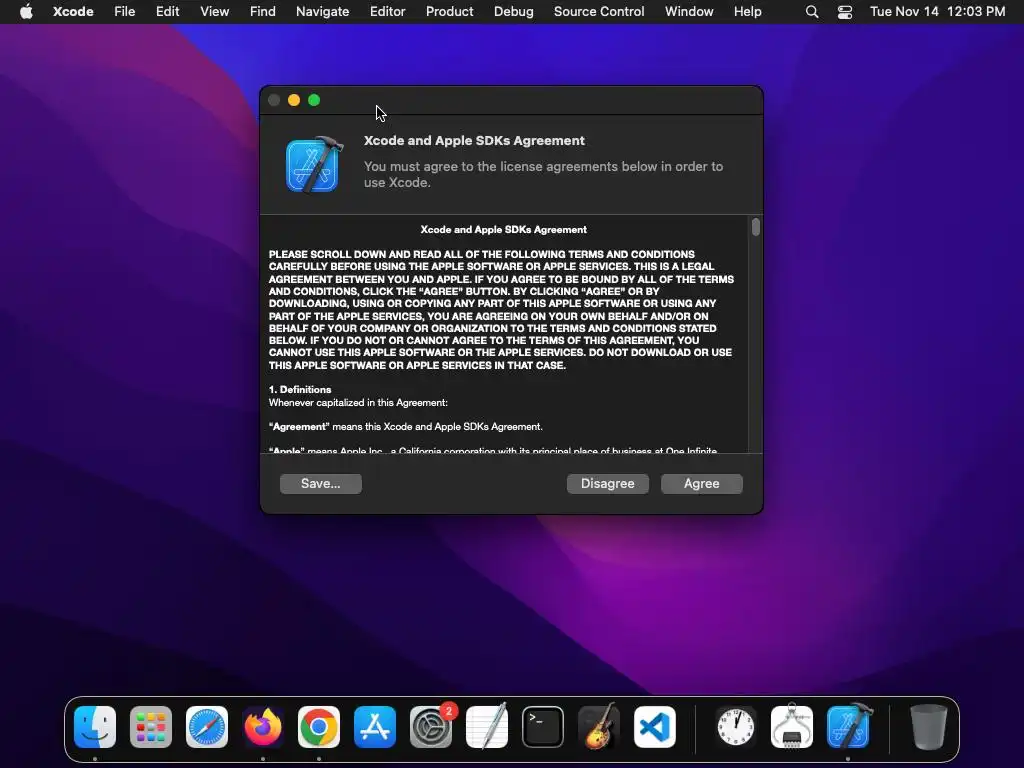The width and height of the screenshot is (1024, 768).
Task: Open the View menu
Action: click(x=215, y=12)
